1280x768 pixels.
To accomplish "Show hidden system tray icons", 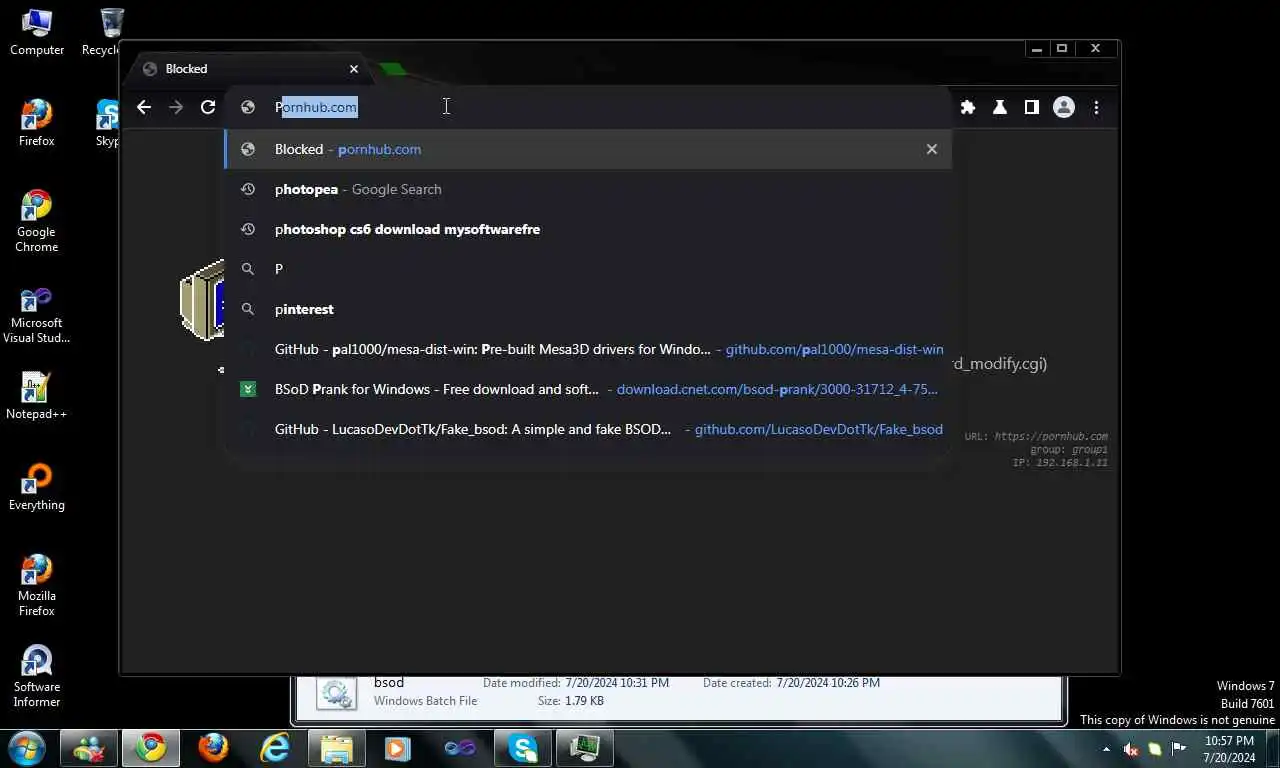I will 1106,749.
